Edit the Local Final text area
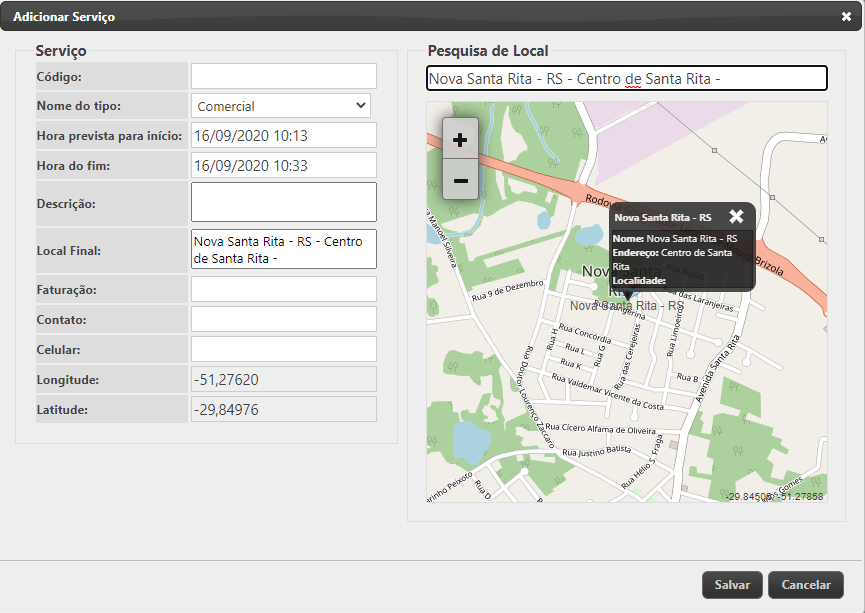Image resolution: width=865 pixels, height=613 pixels. pyautogui.click(x=284, y=249)
